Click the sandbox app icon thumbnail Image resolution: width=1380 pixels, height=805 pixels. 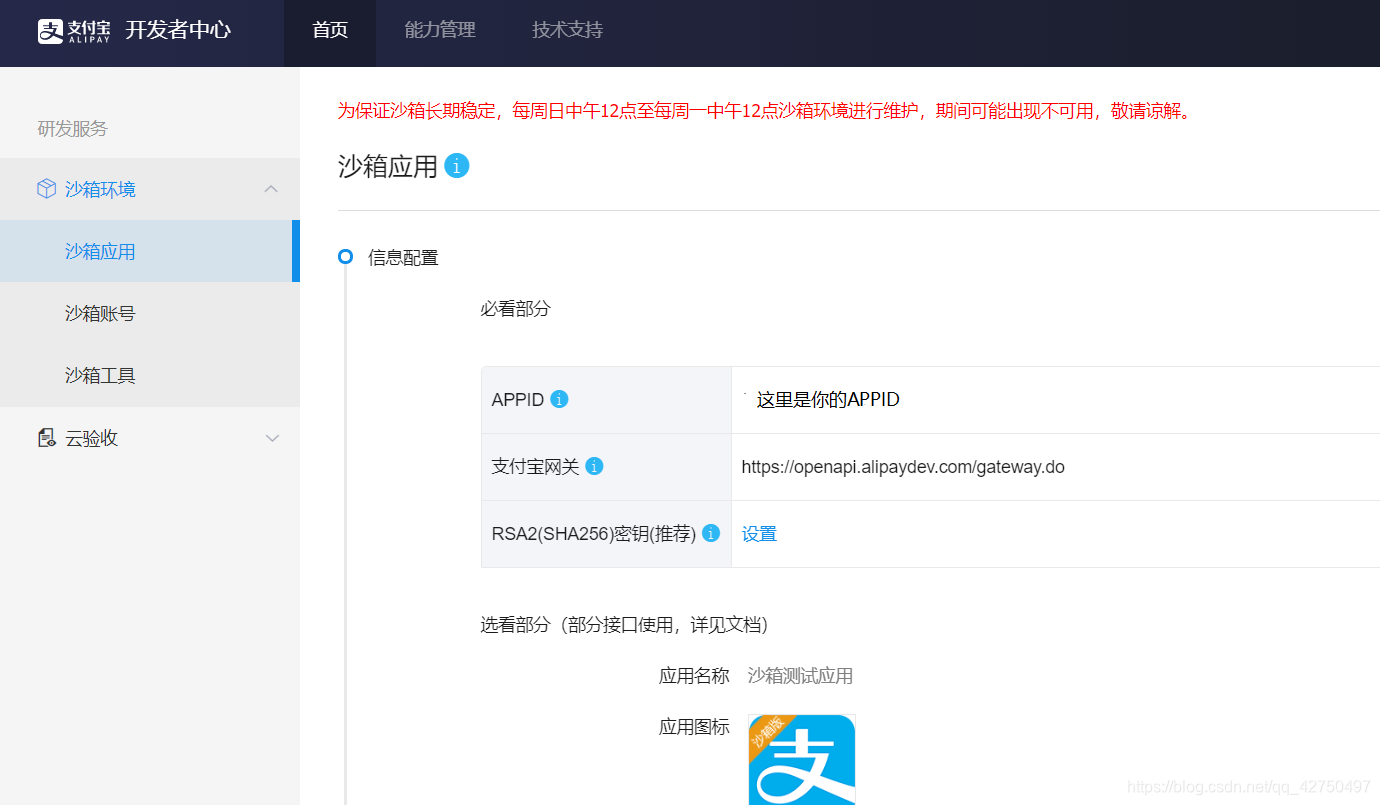coord(802,759)
